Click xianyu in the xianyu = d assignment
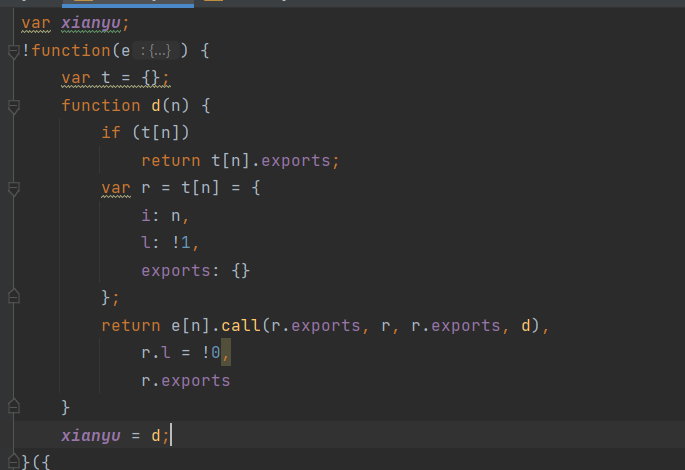This screenshot has height=470, width=685. pos(90,435)
